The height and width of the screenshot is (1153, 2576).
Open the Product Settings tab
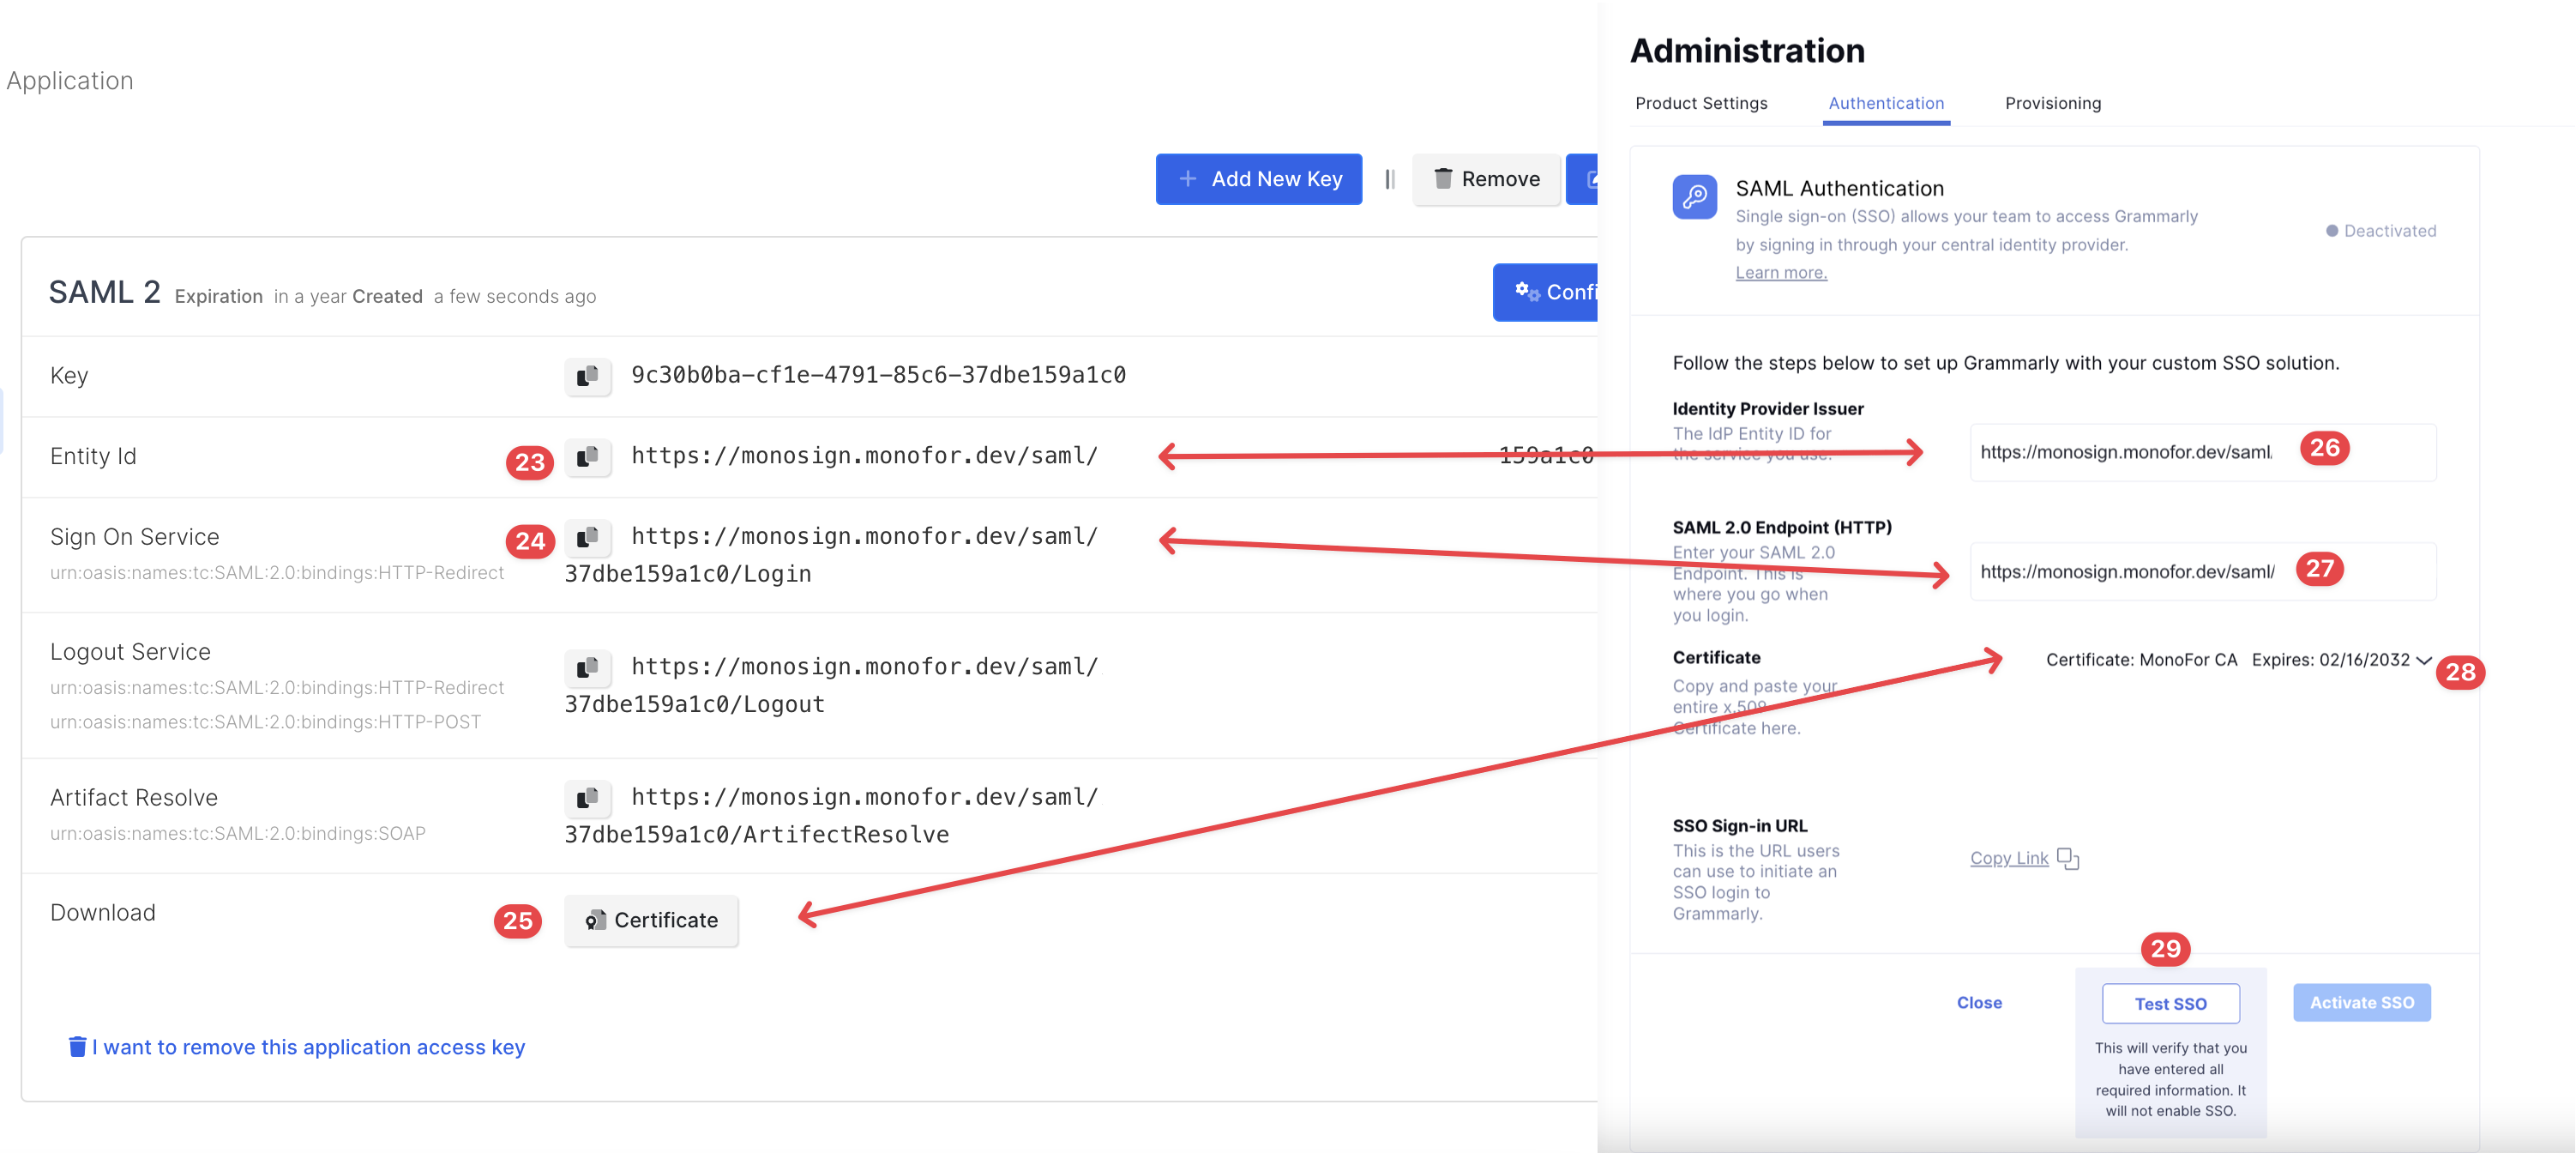(x=1701, y=103)
